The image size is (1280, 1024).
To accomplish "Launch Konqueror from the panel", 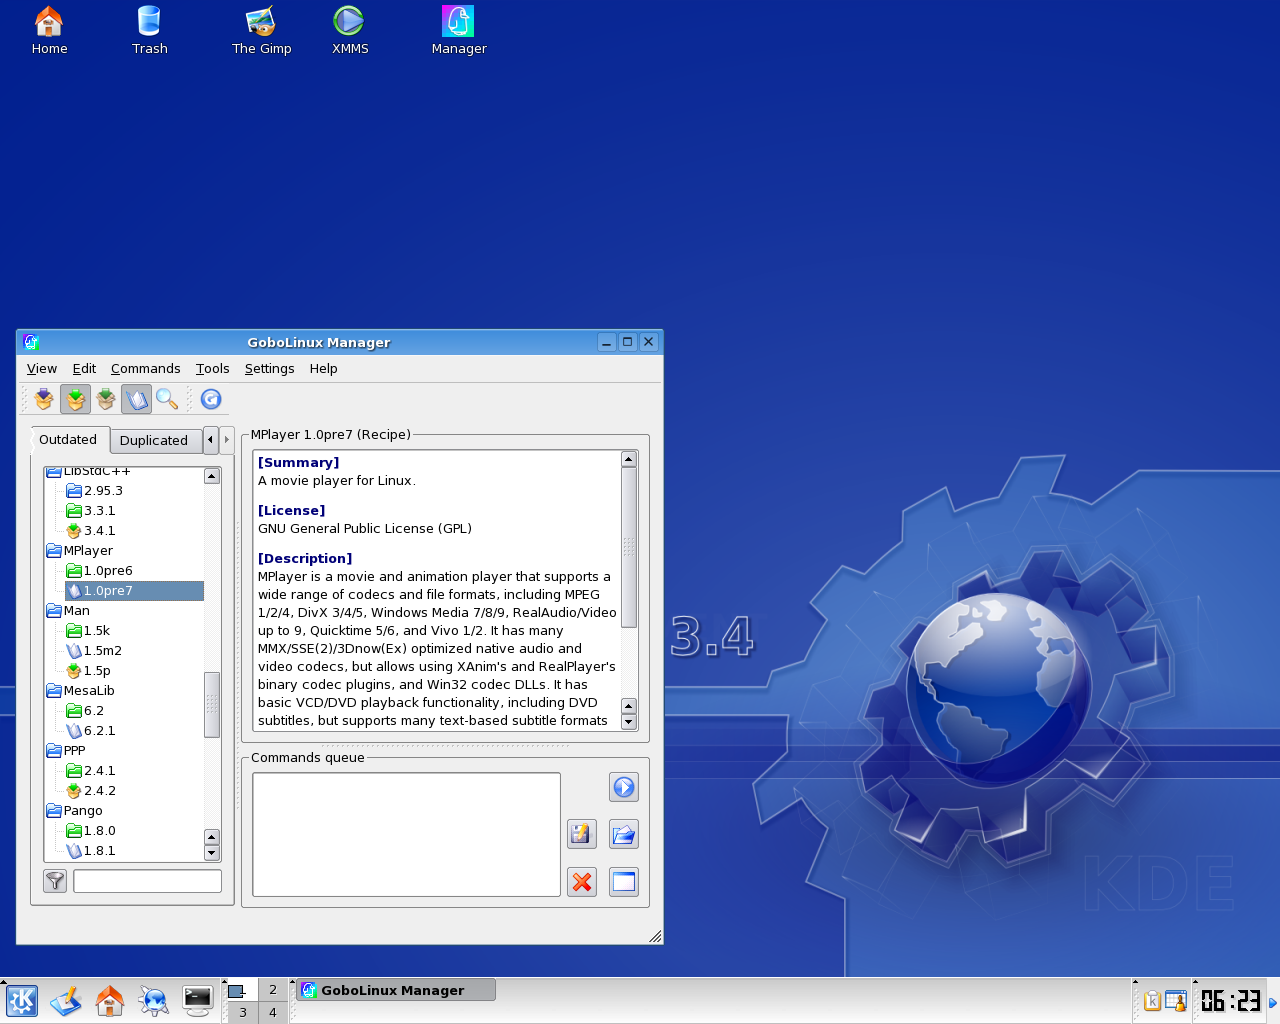I will (x=154, y=1001).
